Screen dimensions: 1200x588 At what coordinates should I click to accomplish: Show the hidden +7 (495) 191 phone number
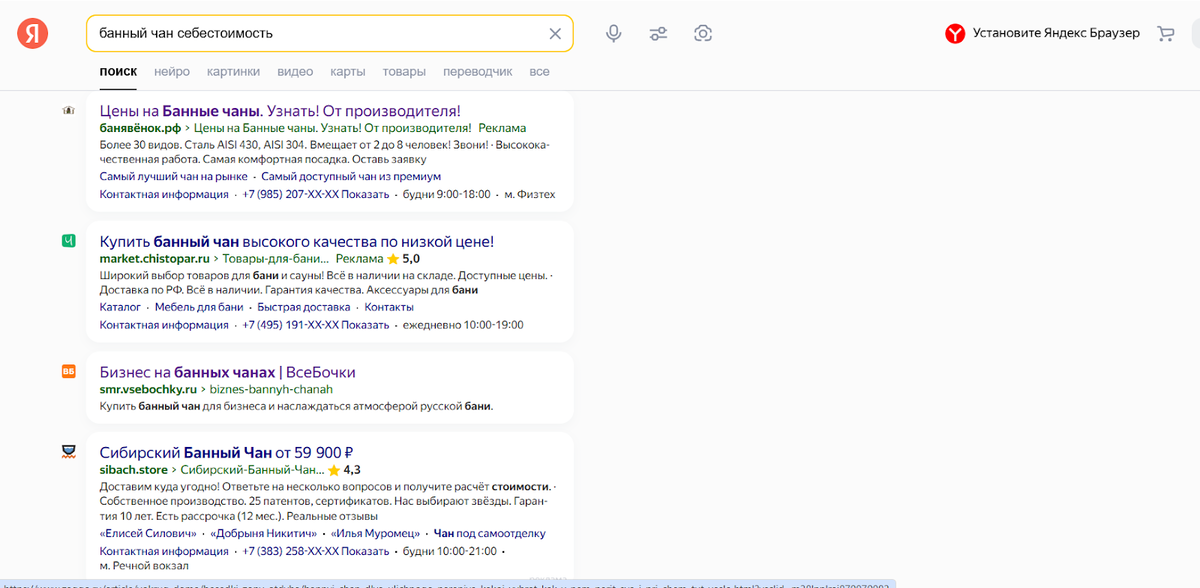(x=316, y=325)
